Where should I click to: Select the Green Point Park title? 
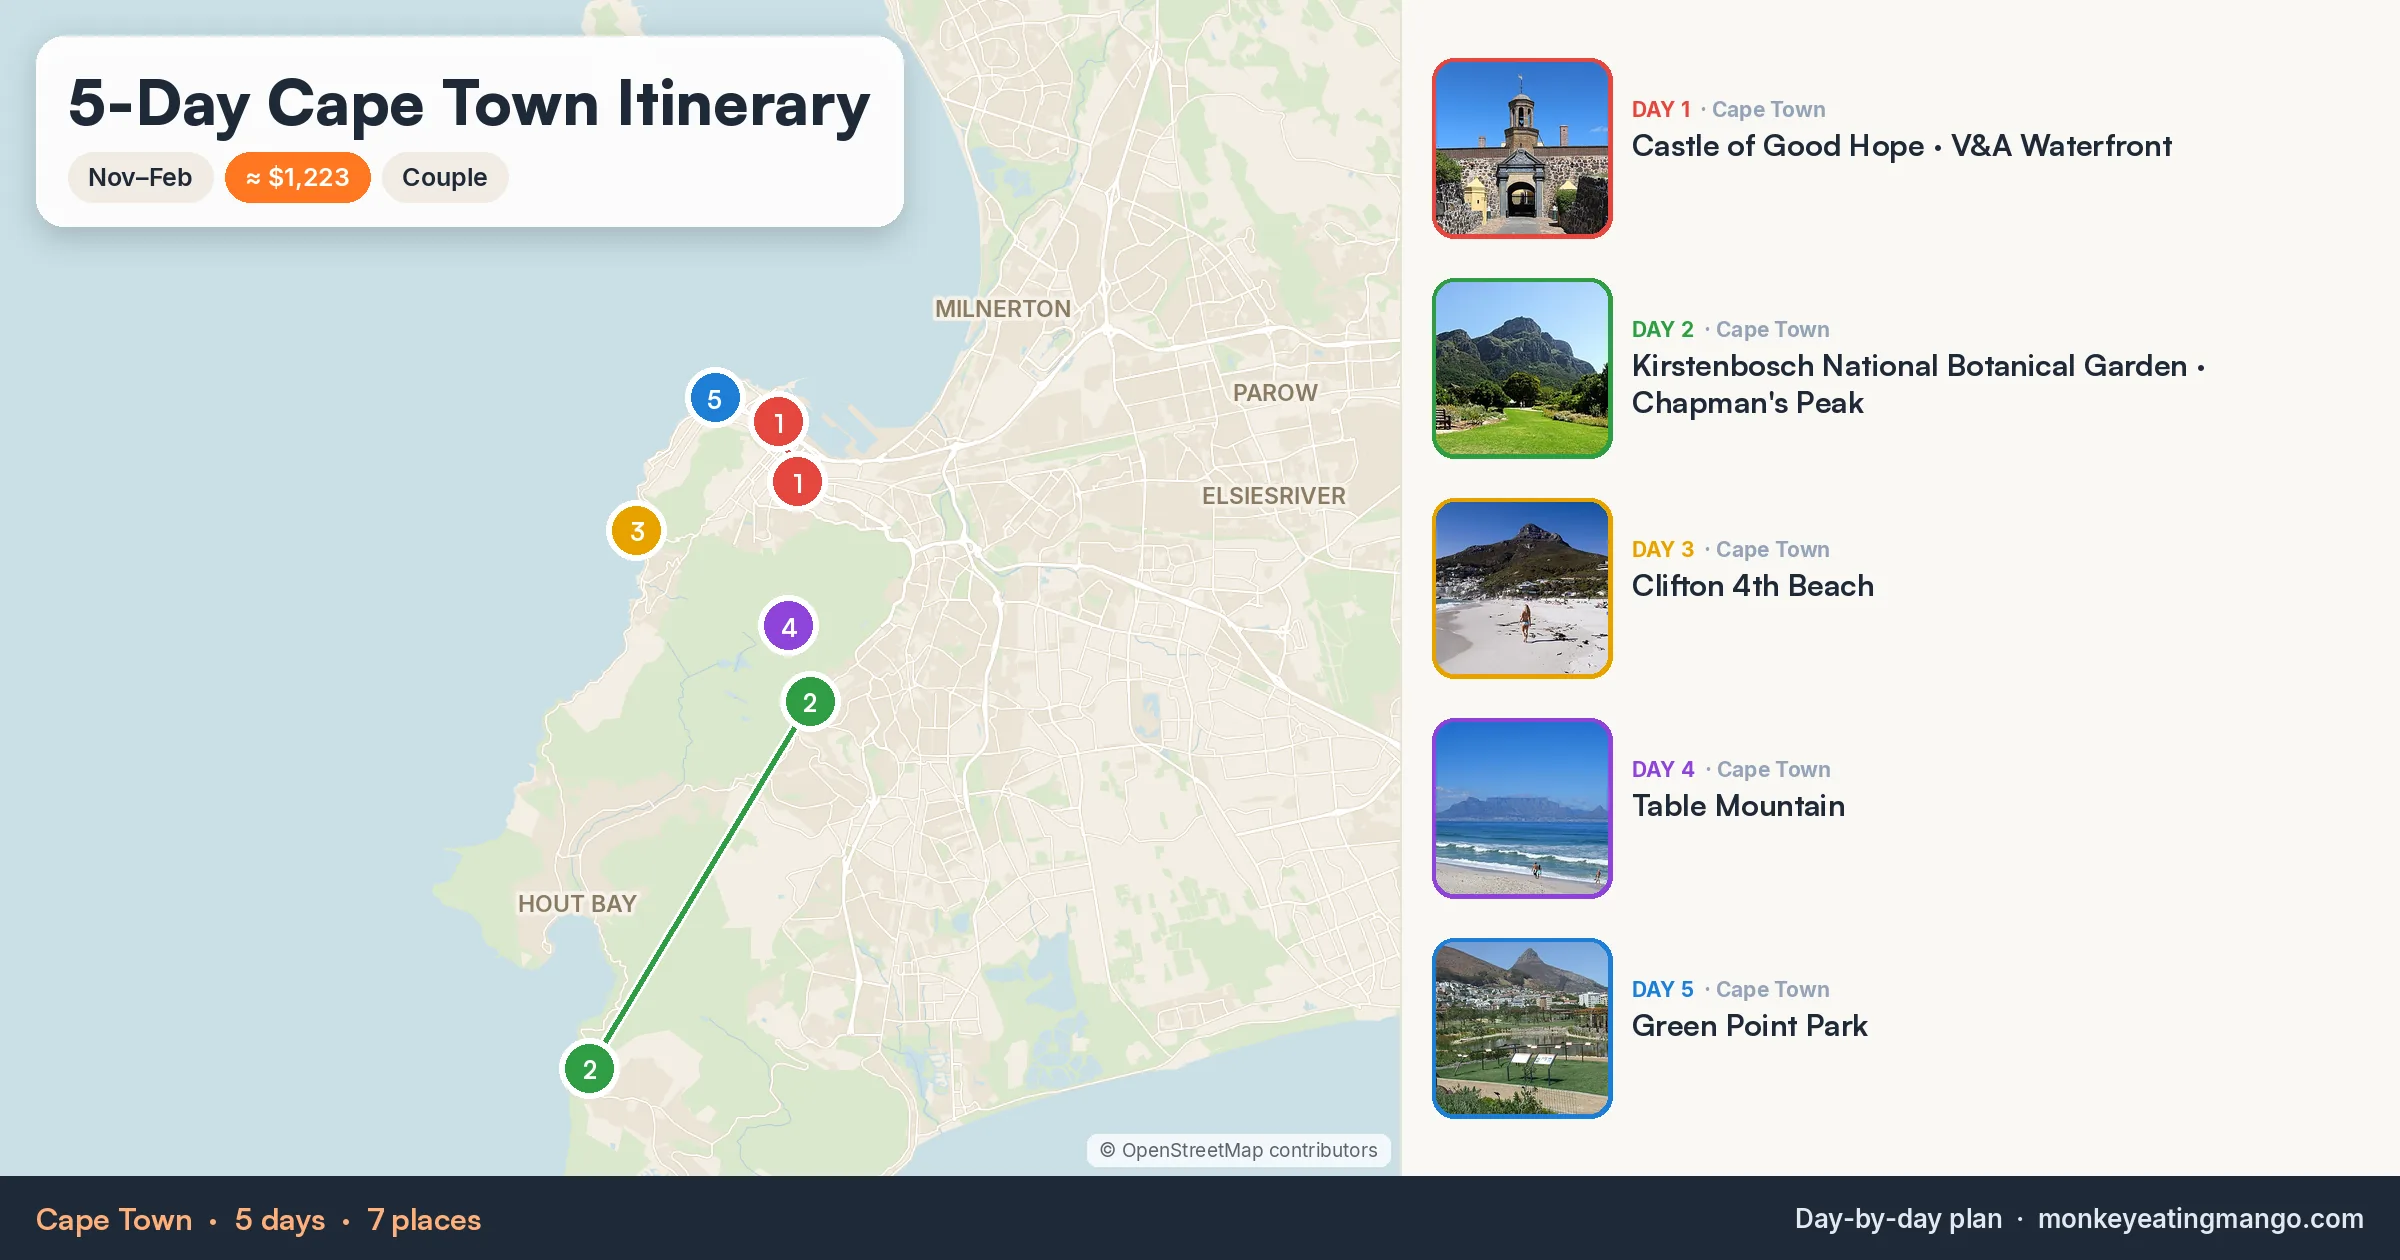(x=1749, y=1026)
